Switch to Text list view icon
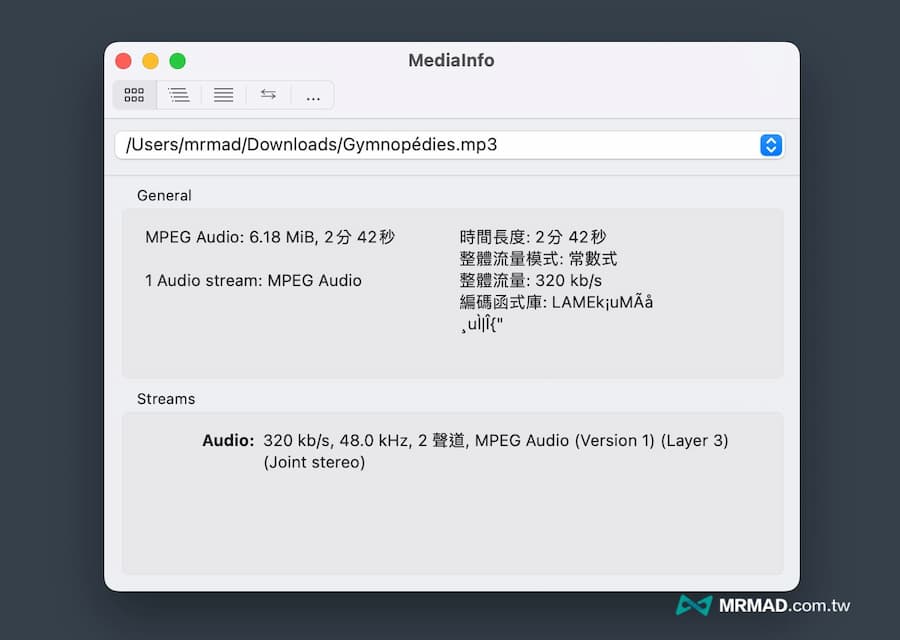The image size is (900, 640). point(223,95)
